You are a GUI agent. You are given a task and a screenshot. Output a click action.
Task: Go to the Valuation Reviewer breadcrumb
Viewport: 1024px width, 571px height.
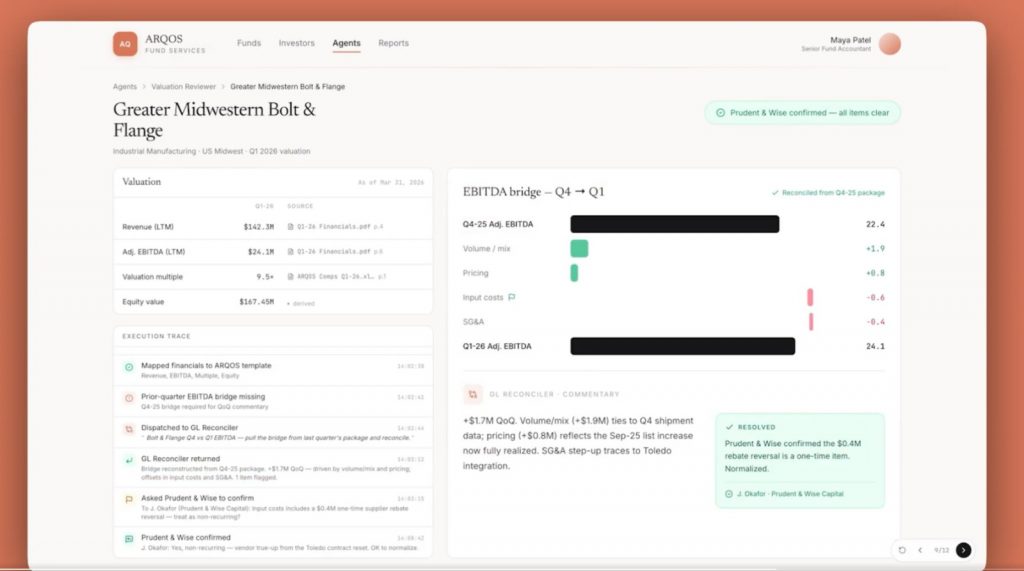pos(184,86)
